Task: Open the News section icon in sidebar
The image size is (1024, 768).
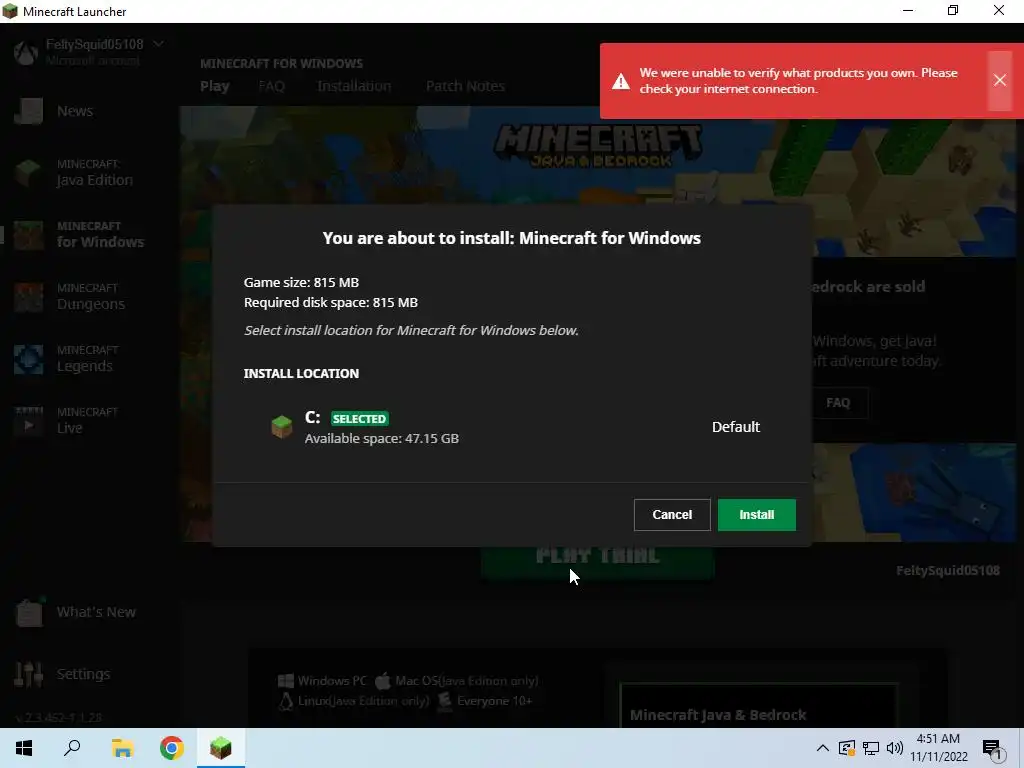Action: pyautogui.click(x=29, y=111)
